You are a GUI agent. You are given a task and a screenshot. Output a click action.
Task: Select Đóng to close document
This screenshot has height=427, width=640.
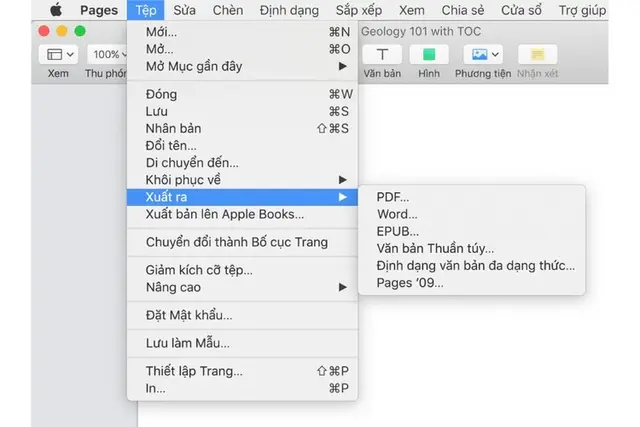tap(242, 94)
